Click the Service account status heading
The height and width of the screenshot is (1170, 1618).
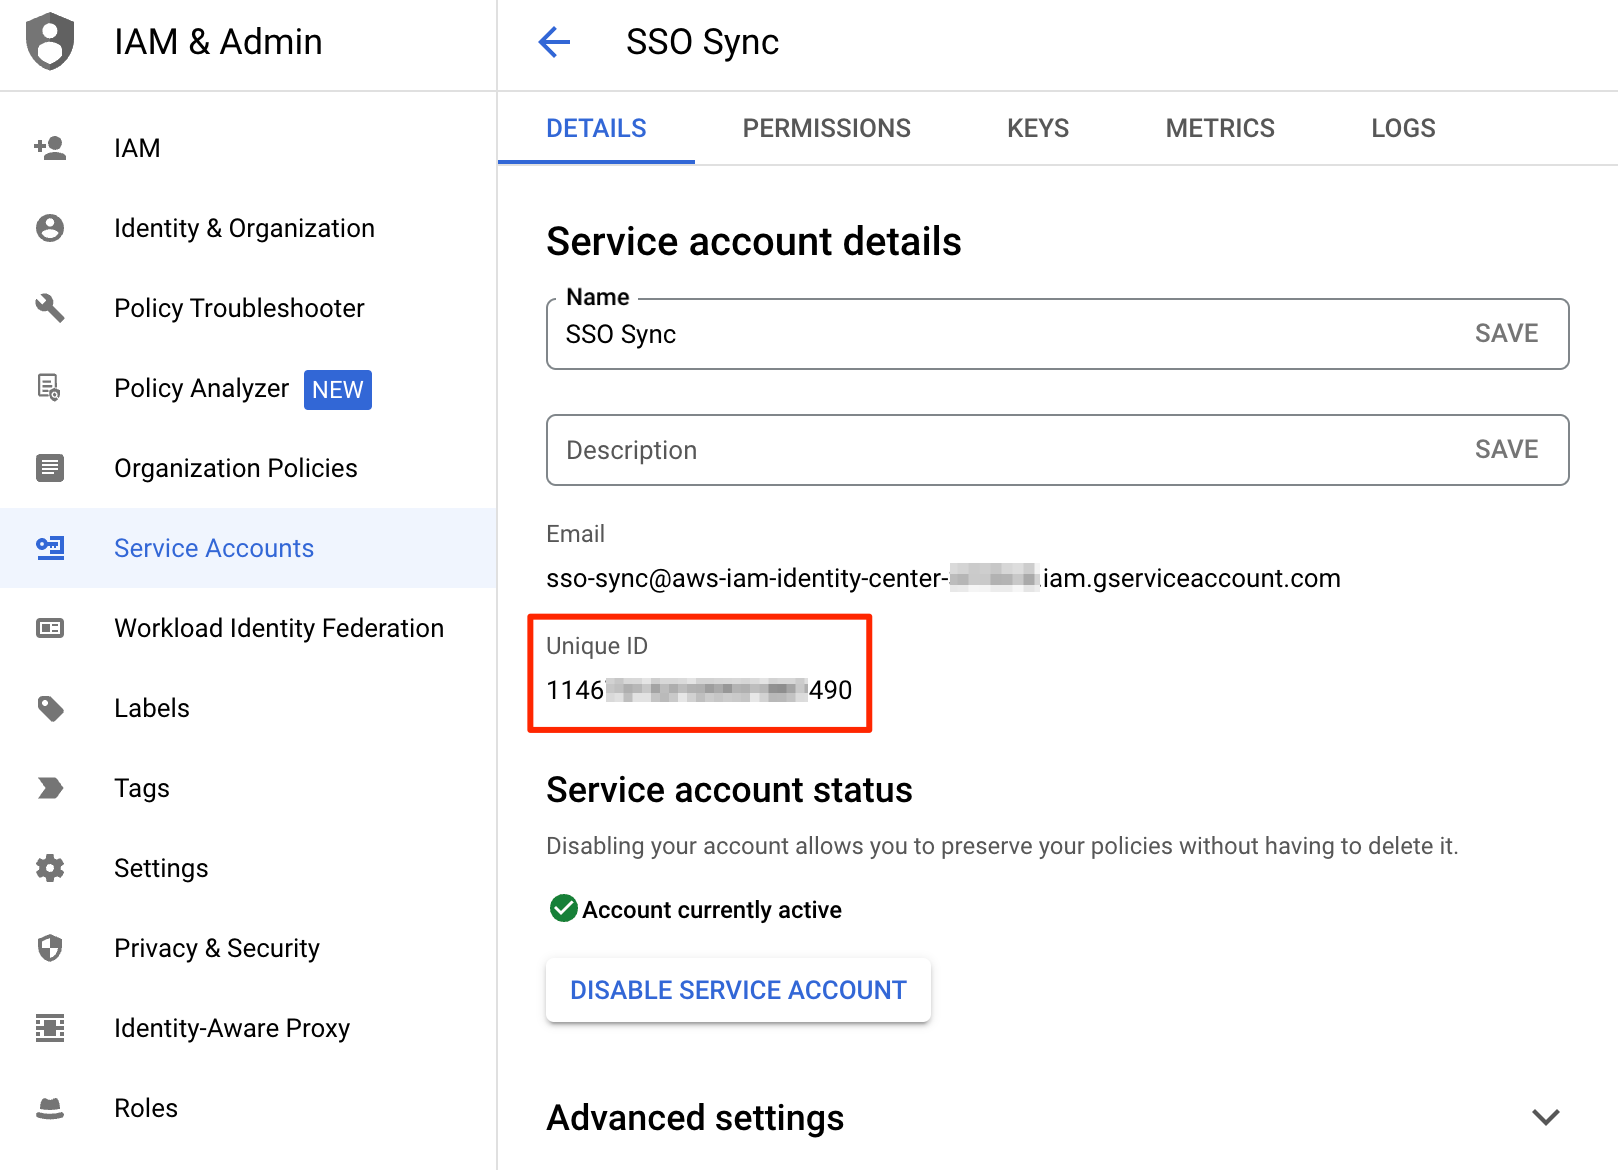(x=729, y=790)
